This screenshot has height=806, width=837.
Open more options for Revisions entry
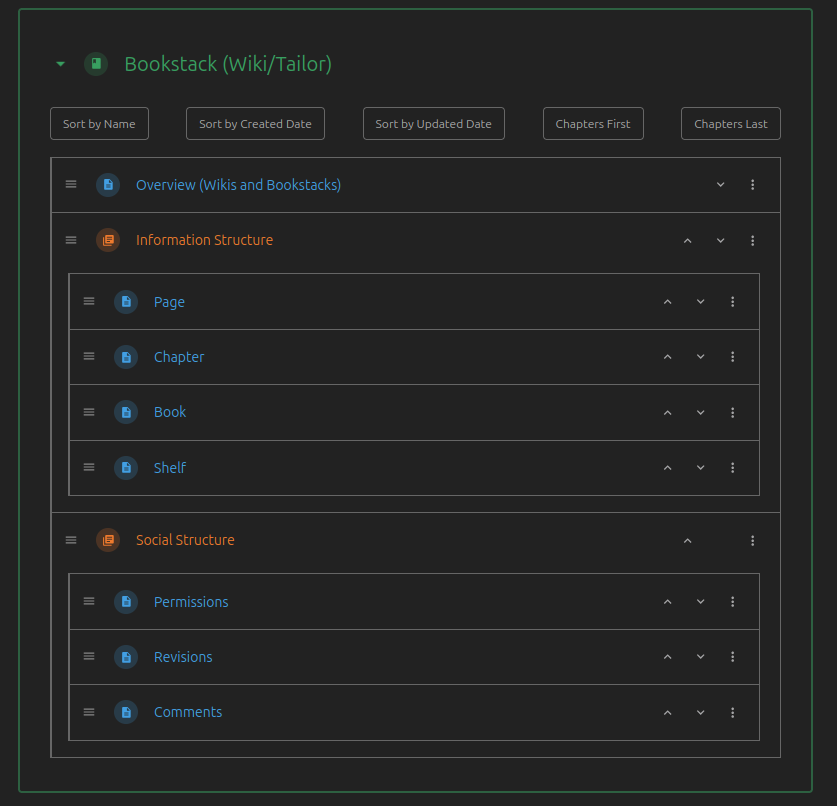point(732,657)
